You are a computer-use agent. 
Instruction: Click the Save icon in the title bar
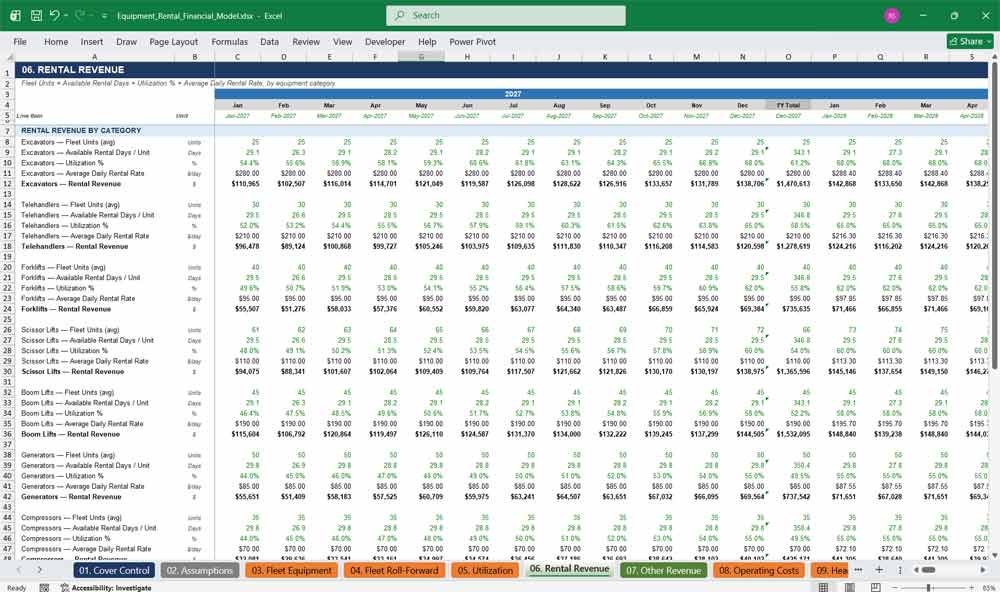(x=36, y=15)
